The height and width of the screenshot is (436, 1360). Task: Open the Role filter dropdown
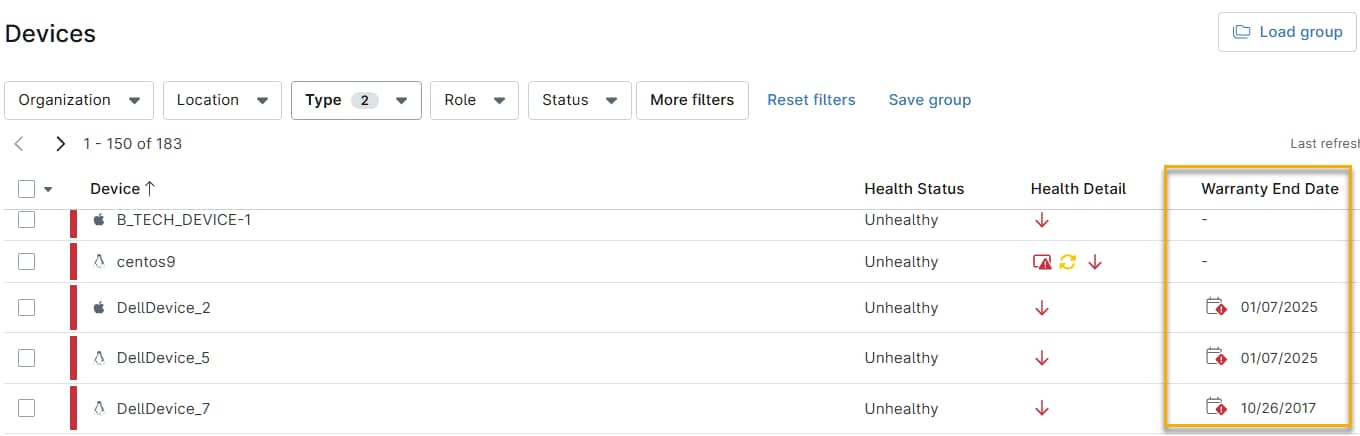tap(474, 100)
